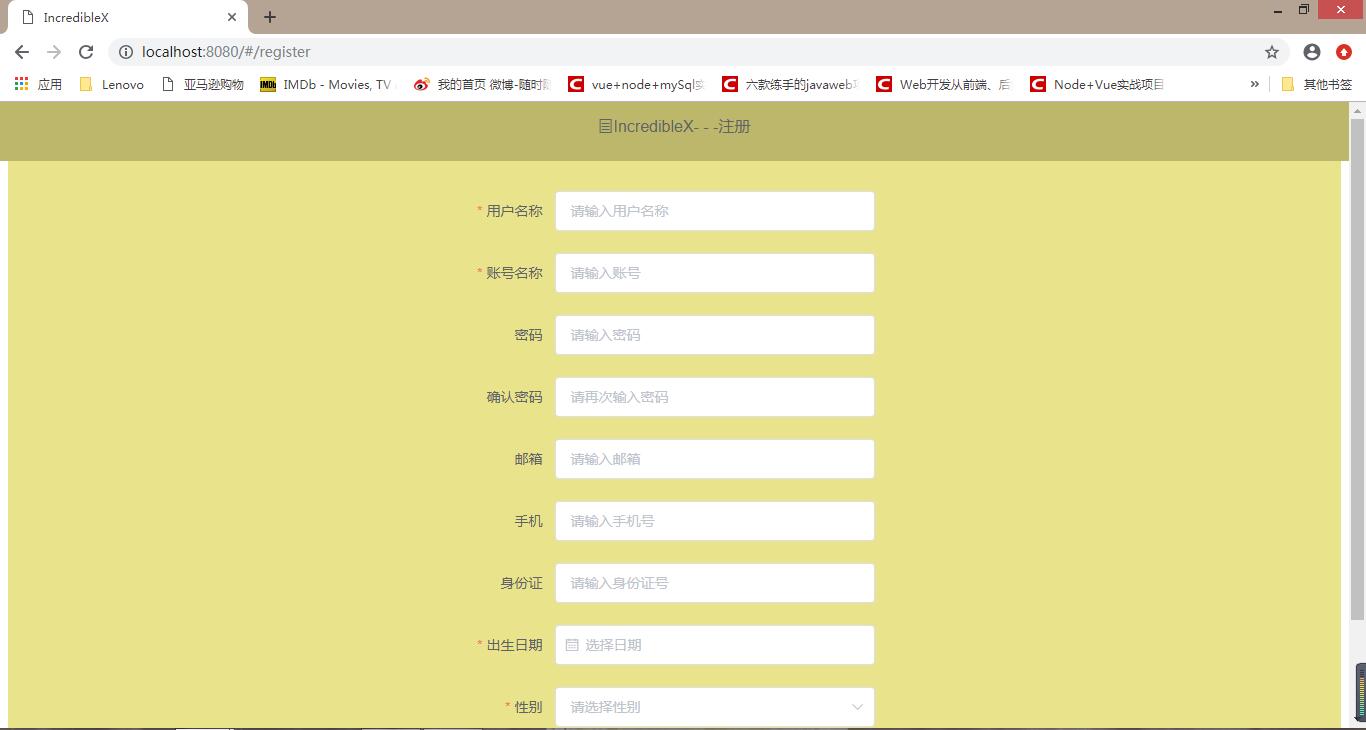The height and width of the screenshot is (730, 1366).
Task: Open the 选择日期 birth date picker
Action: pos(715,645)
